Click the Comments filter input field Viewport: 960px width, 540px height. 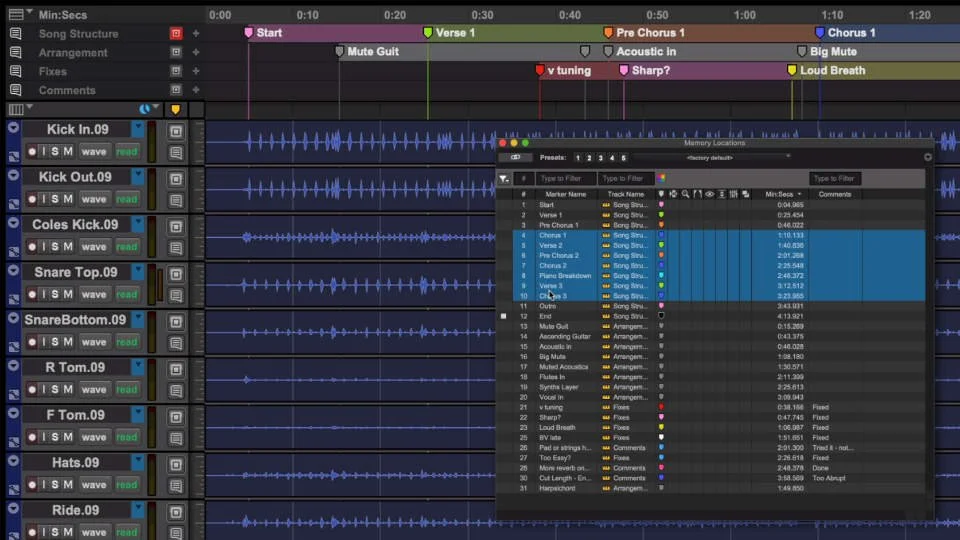coord(834,178)
